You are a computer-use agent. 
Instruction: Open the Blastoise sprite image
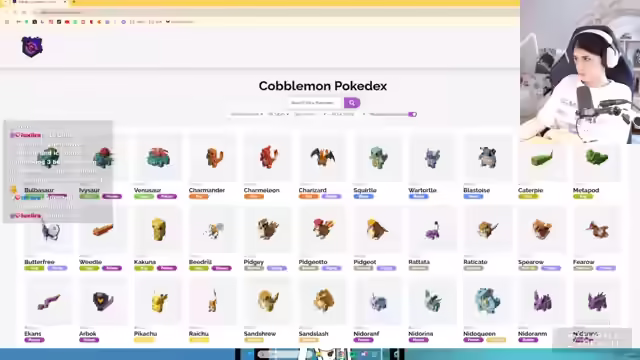[x=487, y=158]
